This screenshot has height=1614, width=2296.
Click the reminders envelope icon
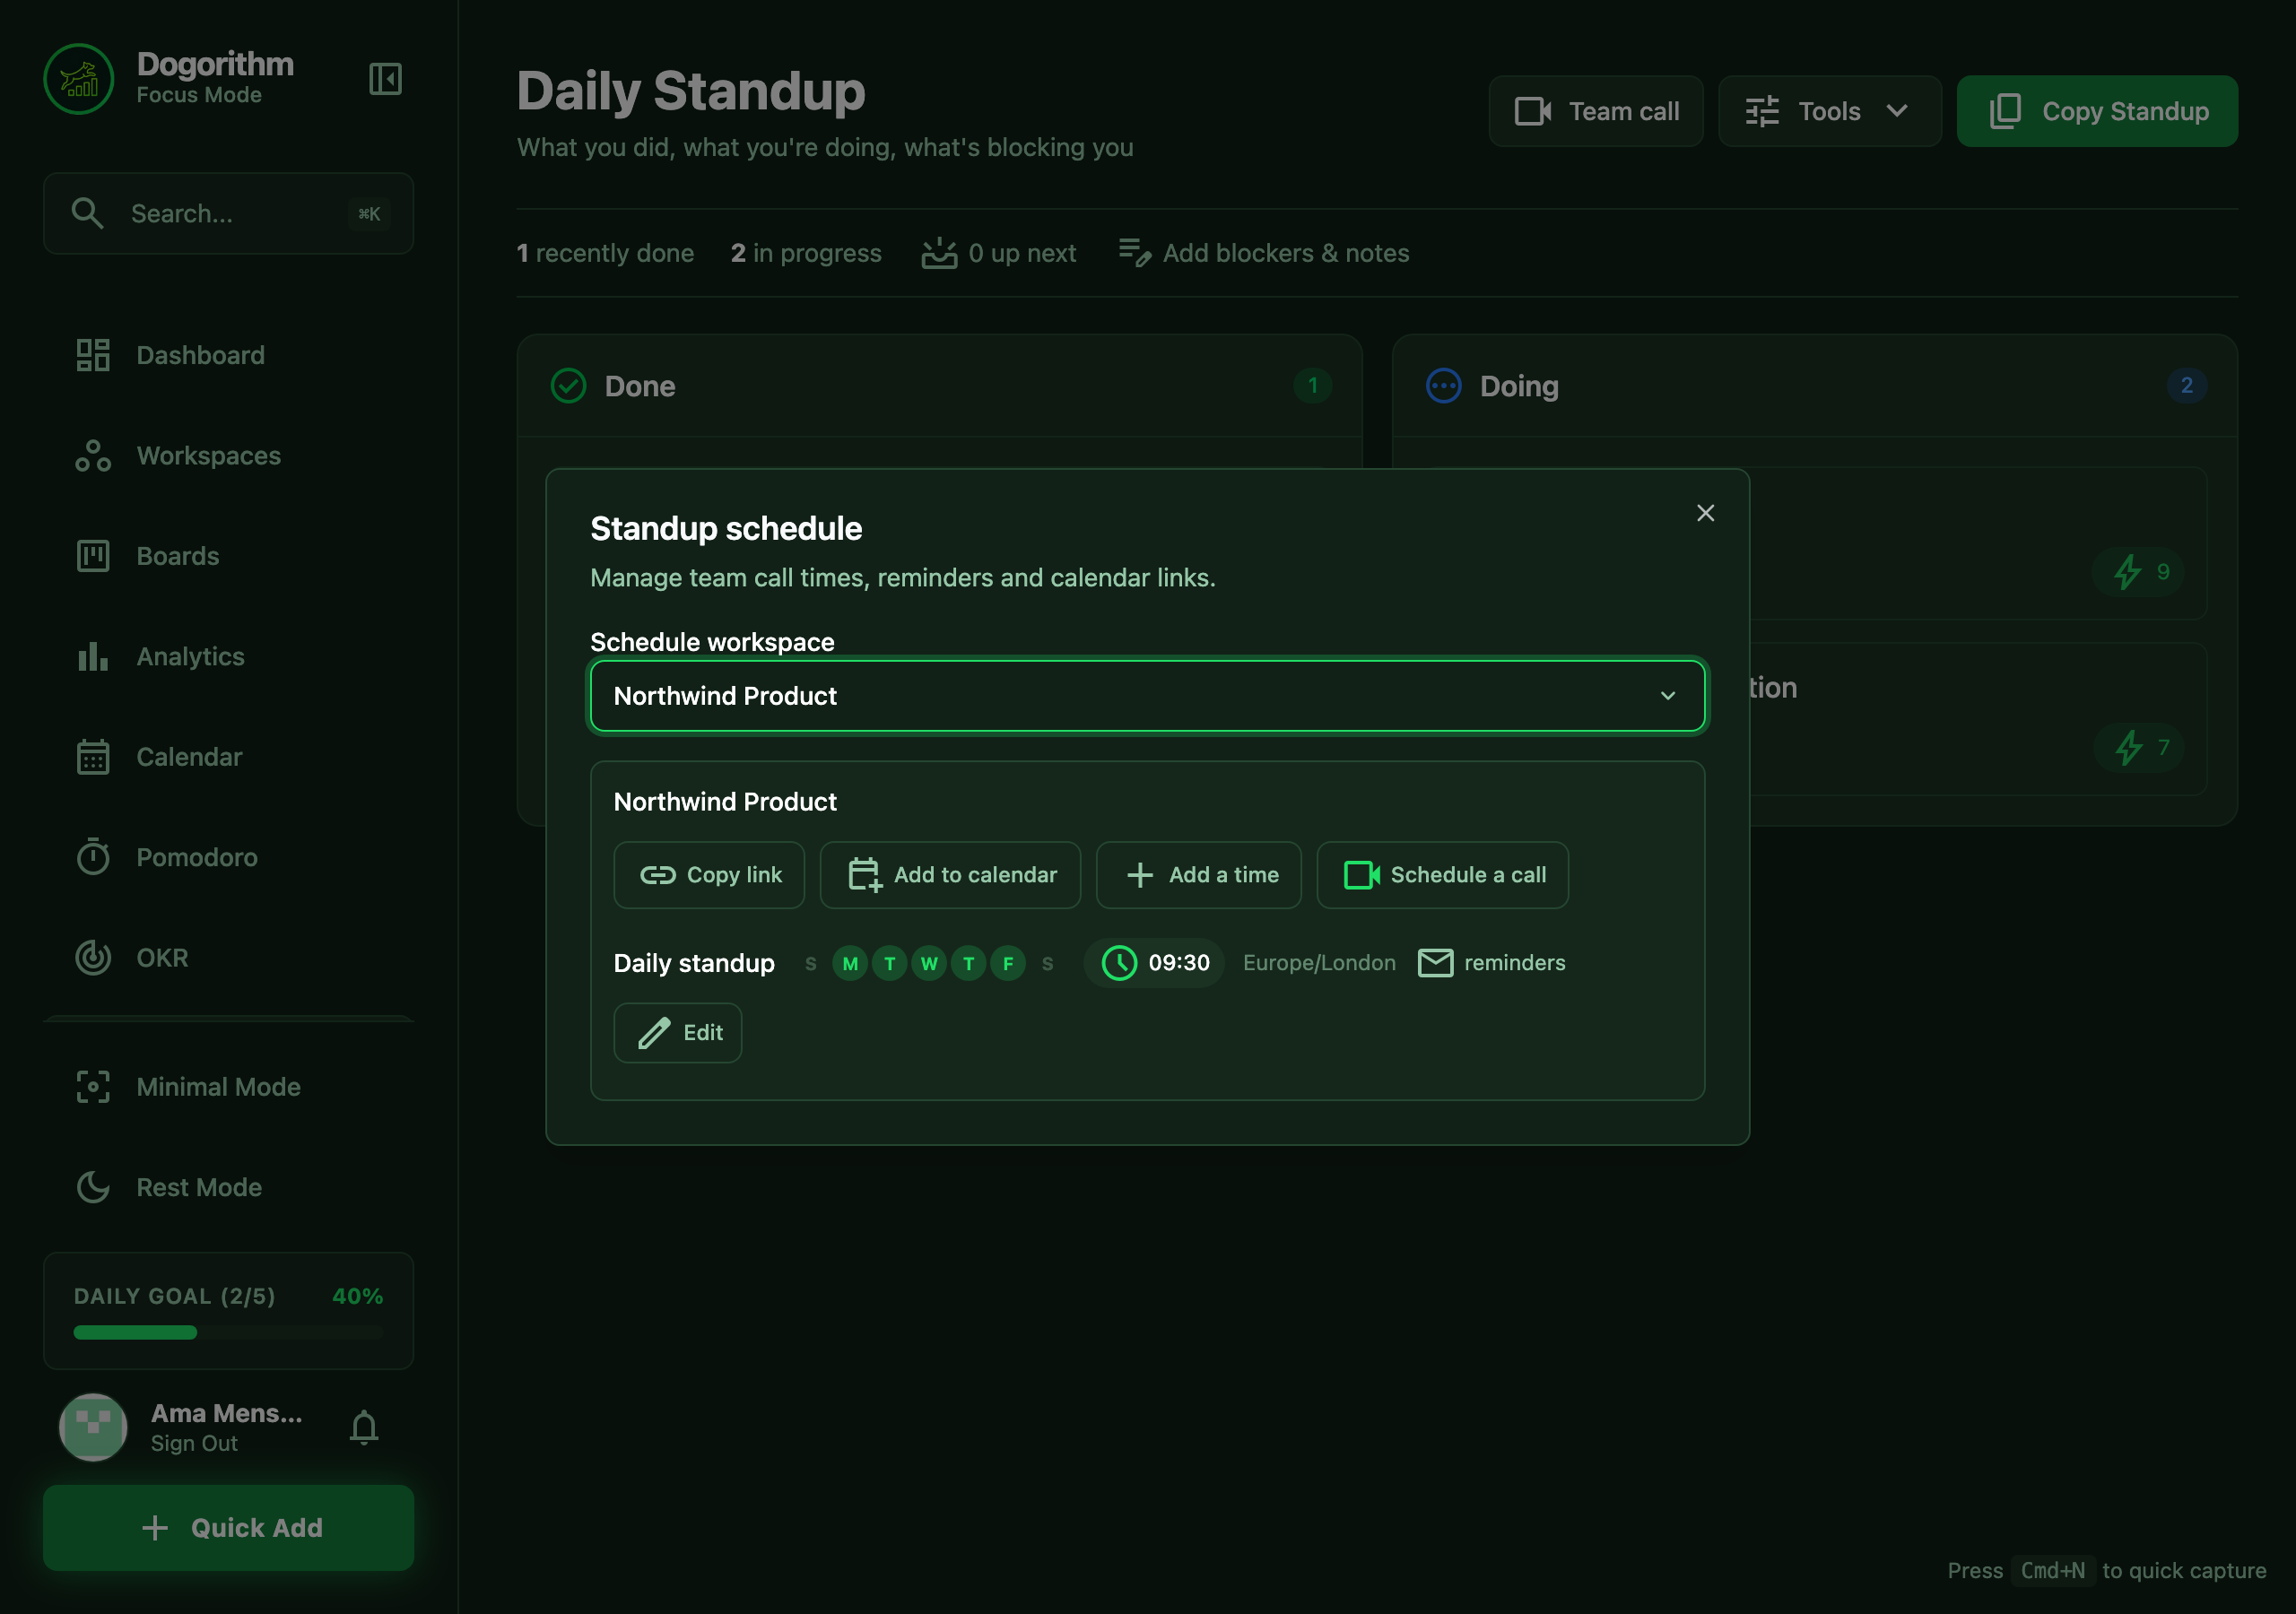point(1435,963)
